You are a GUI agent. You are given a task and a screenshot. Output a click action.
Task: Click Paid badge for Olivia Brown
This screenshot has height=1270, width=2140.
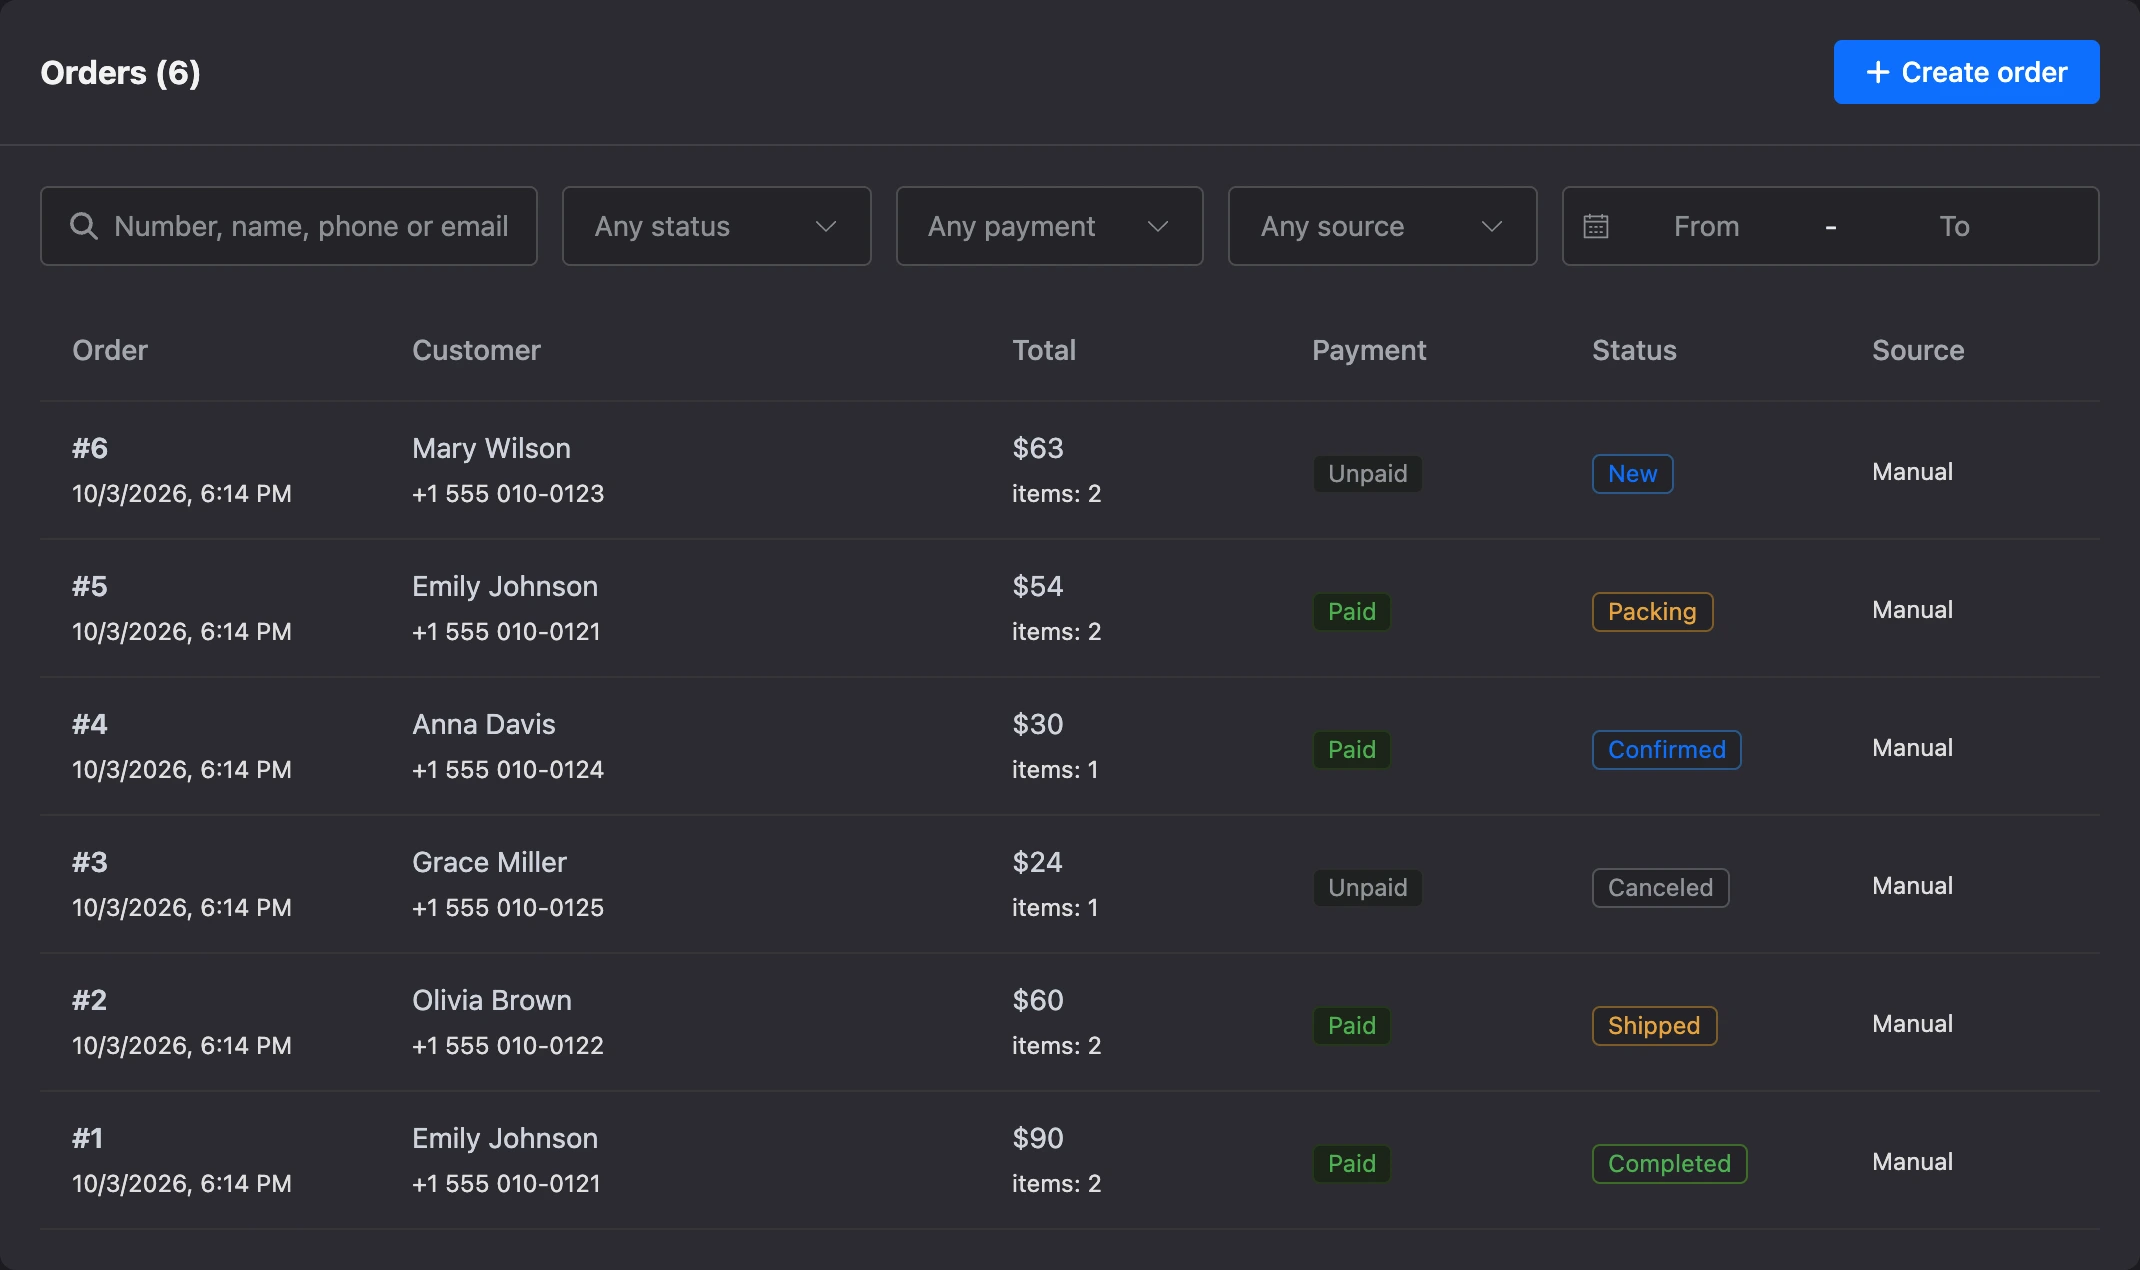click(1351, 1026)
